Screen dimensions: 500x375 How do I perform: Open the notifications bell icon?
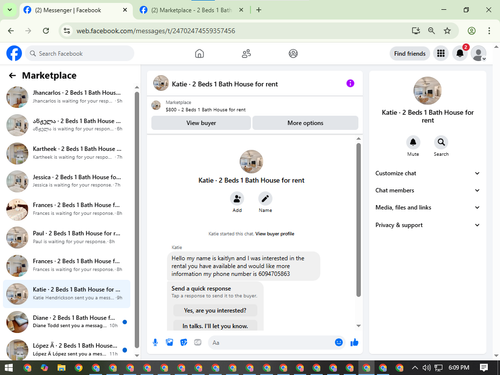click(460, 53)
